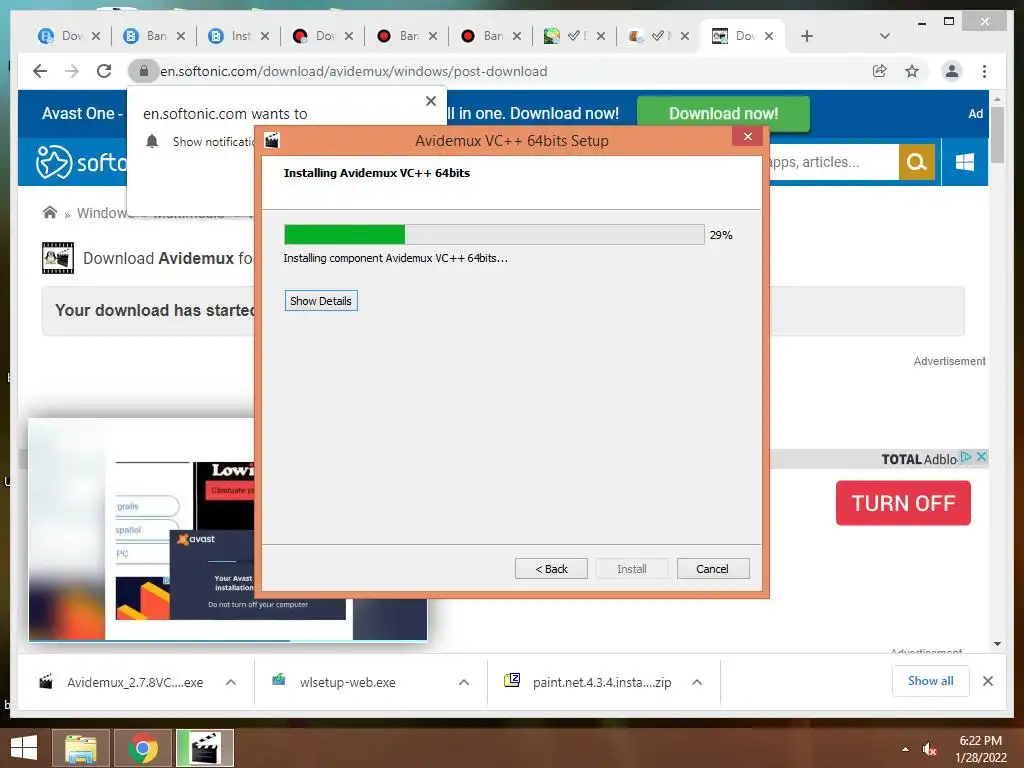The image size is (1024, 768).
Task: Click the Softonic search magnifier button
Action: pyautogui.click(x=916, y=161)
